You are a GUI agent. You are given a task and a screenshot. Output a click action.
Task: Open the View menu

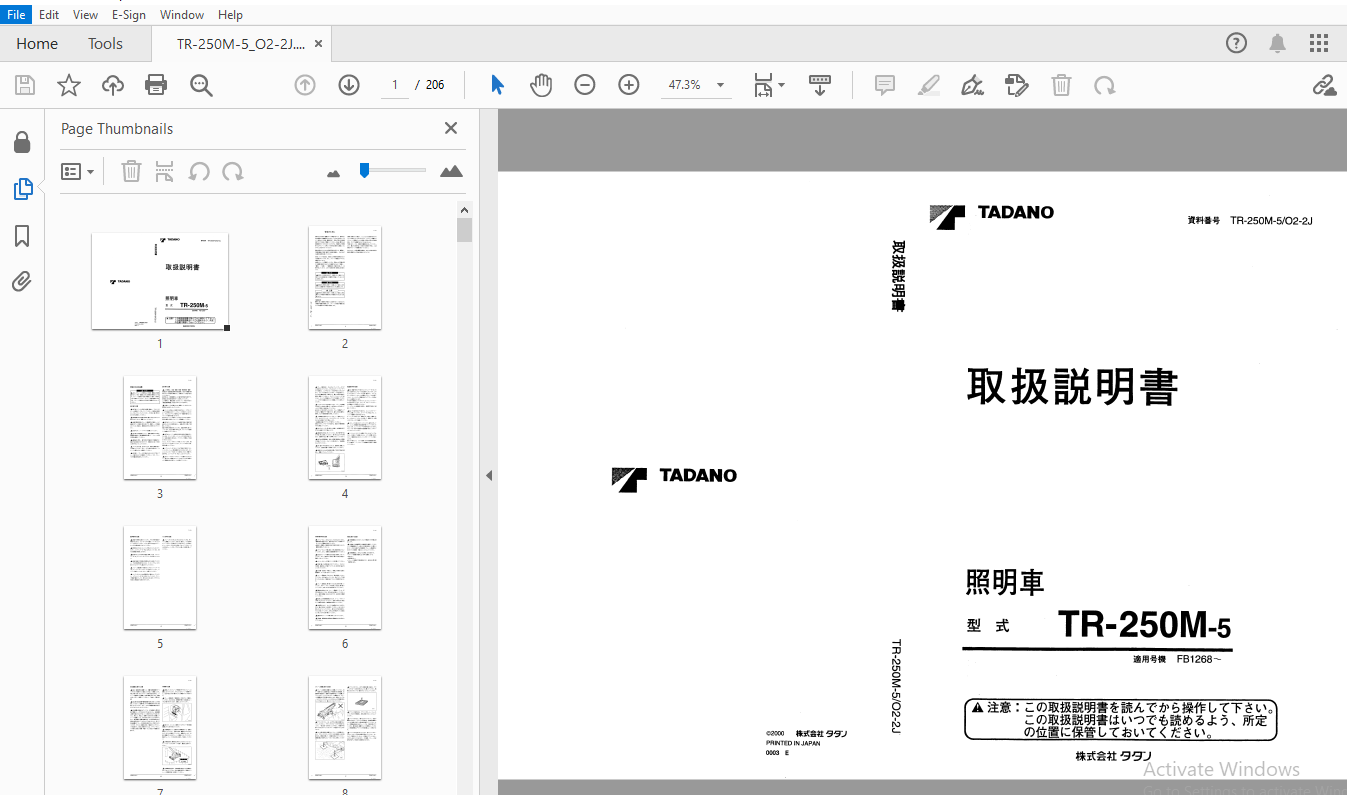(86, 15)
